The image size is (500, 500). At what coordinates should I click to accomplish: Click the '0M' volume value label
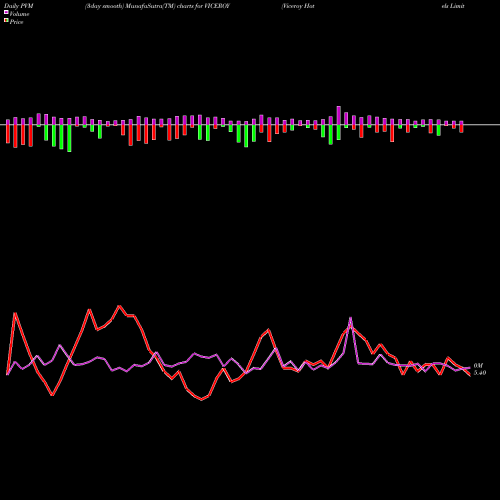tap(478, 366)
